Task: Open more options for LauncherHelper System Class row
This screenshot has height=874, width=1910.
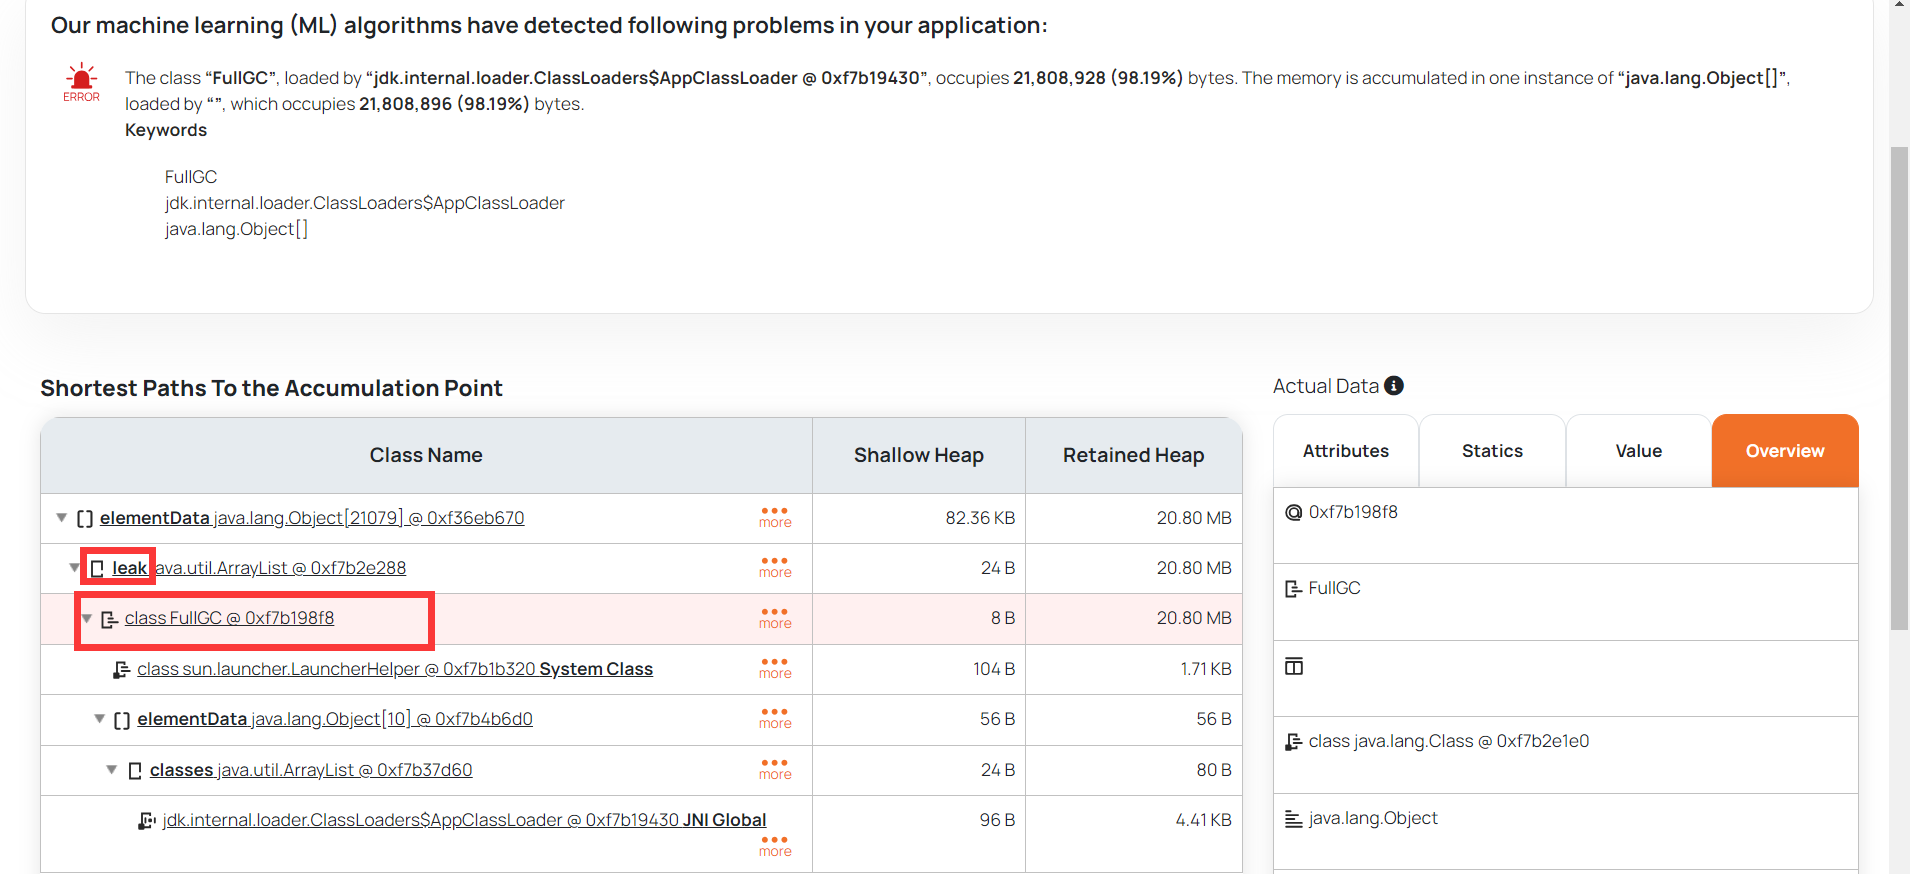Action: tap(775, 668)
